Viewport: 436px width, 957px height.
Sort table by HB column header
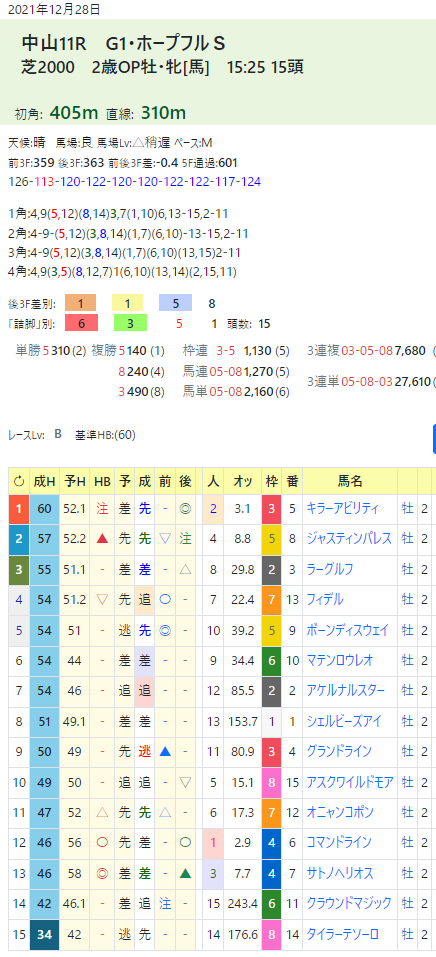[101, 481]
